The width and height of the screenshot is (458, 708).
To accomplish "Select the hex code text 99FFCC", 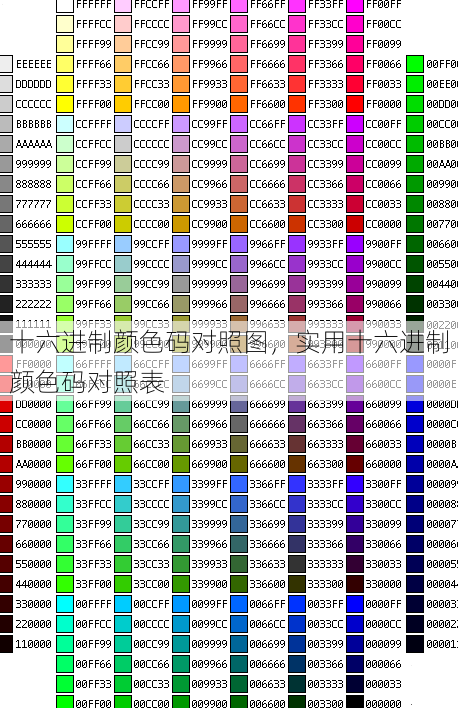I will pos(93,264).
